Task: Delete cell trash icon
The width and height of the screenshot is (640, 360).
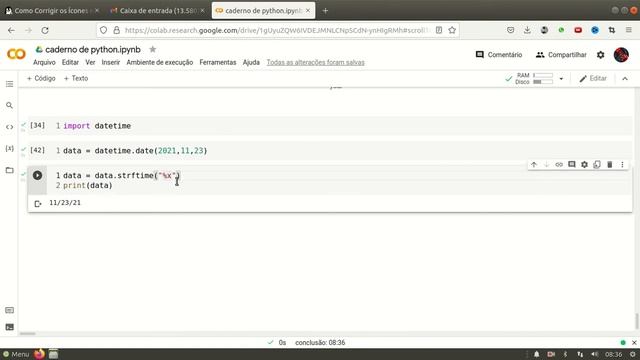Action: pyautogui.click(x=610, y=164)
